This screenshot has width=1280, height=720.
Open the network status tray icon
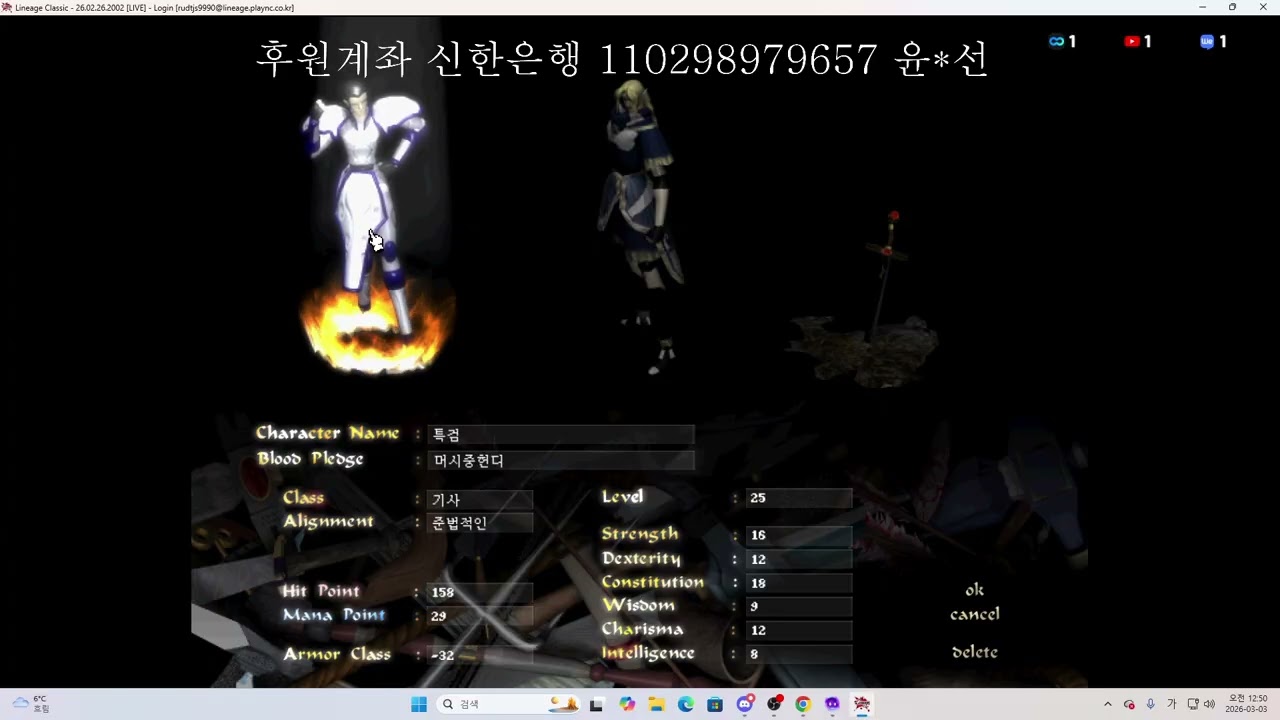1193,704
